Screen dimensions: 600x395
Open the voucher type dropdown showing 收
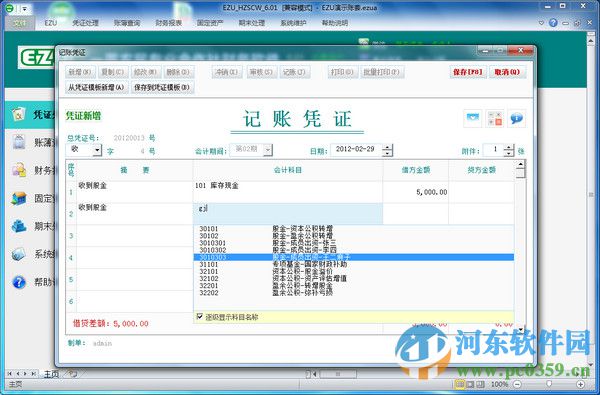(x=97, y=150)
